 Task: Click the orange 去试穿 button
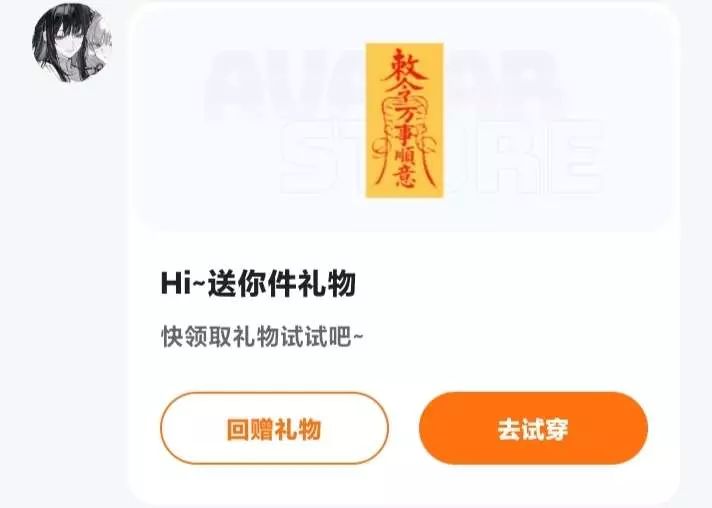[x=533, y=429]
